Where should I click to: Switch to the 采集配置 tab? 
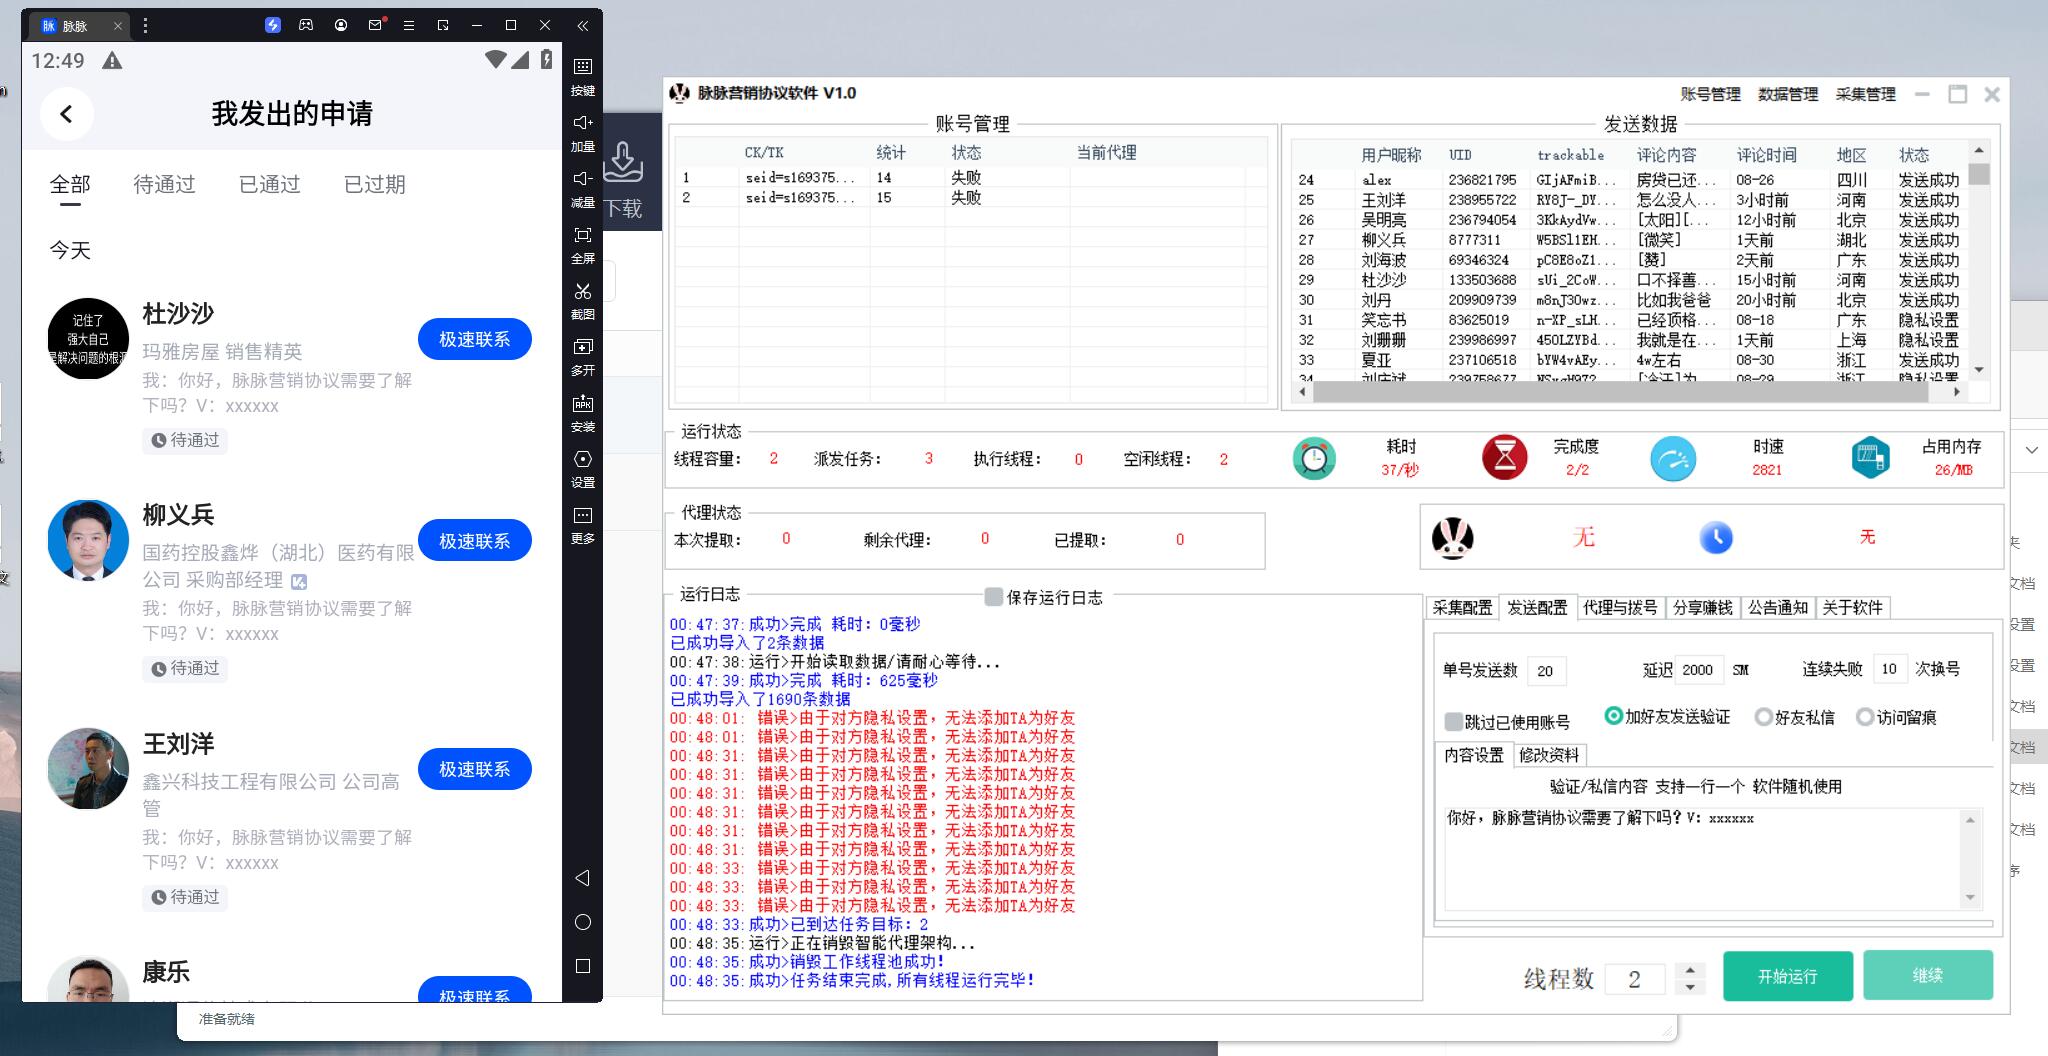(x=1461, y=608)
